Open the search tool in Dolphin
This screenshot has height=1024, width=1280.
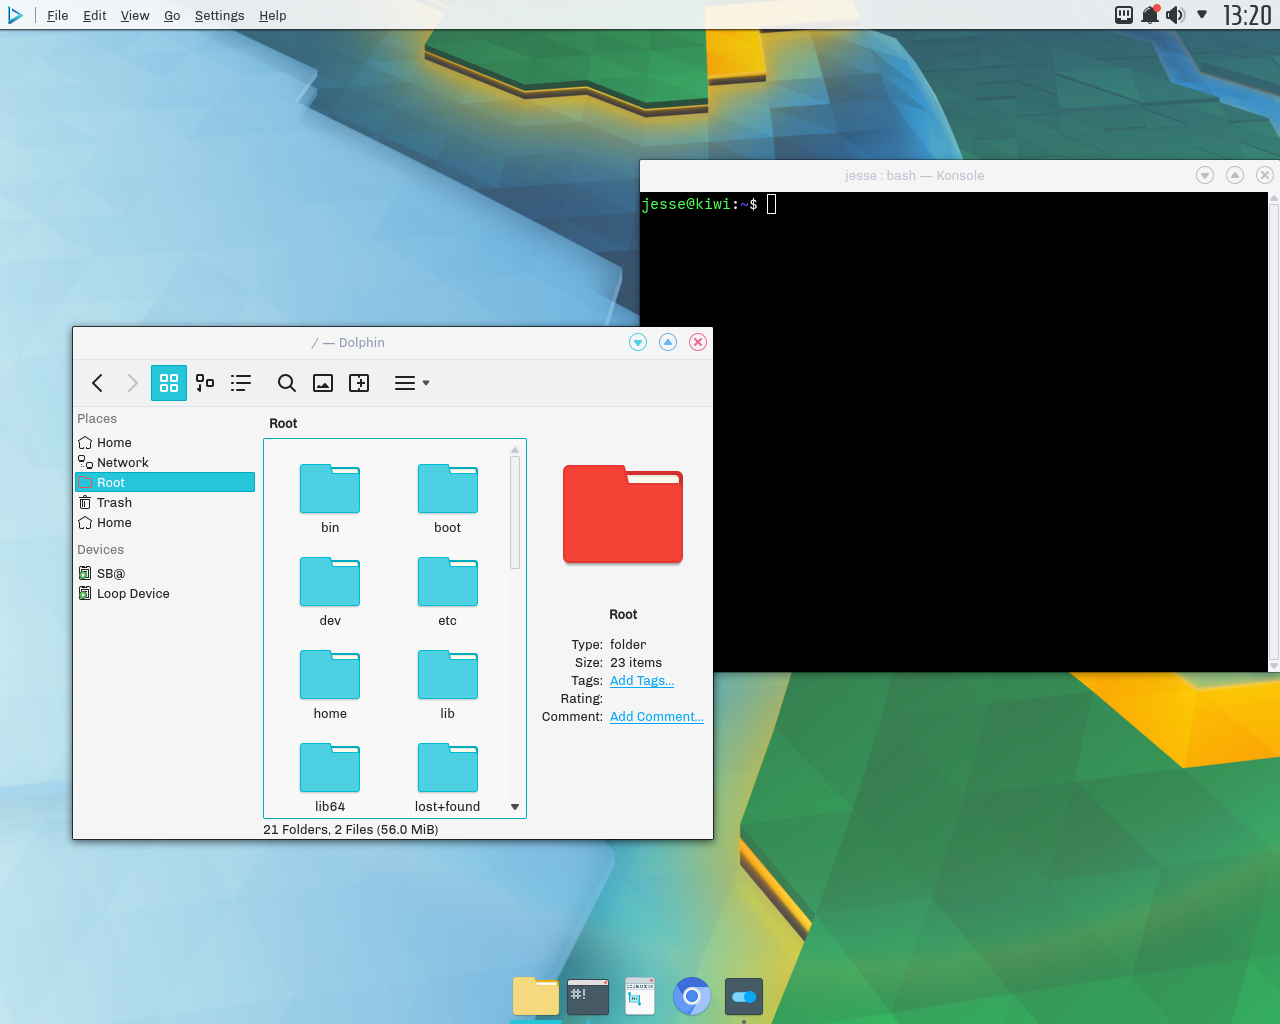(x=287, y=383)
